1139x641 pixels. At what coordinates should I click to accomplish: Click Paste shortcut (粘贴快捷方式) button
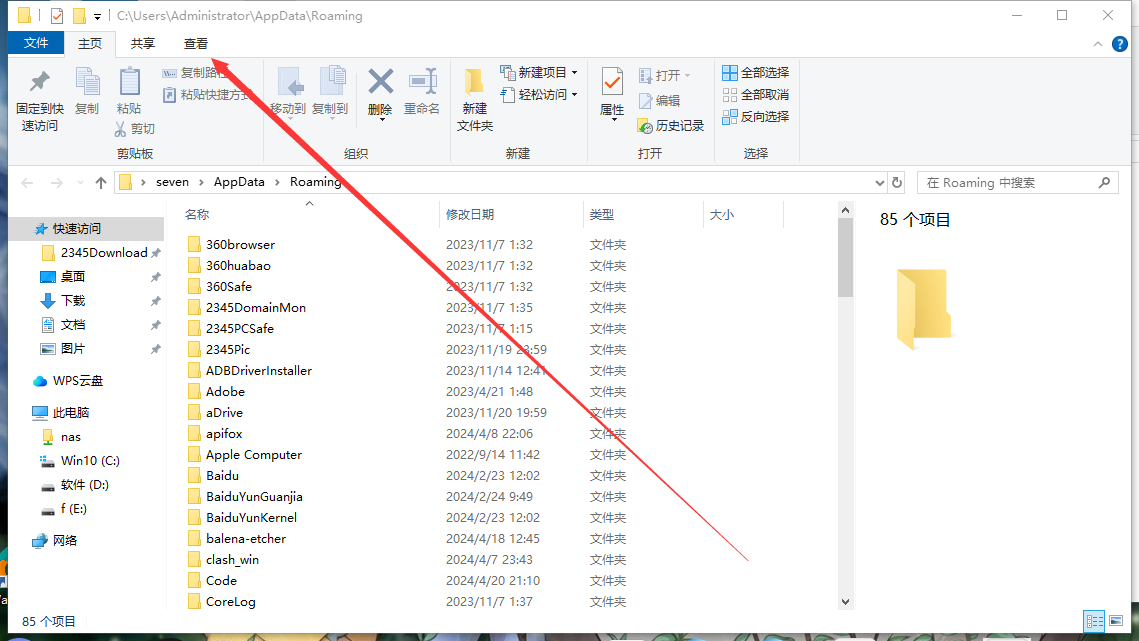click(207, 94)
